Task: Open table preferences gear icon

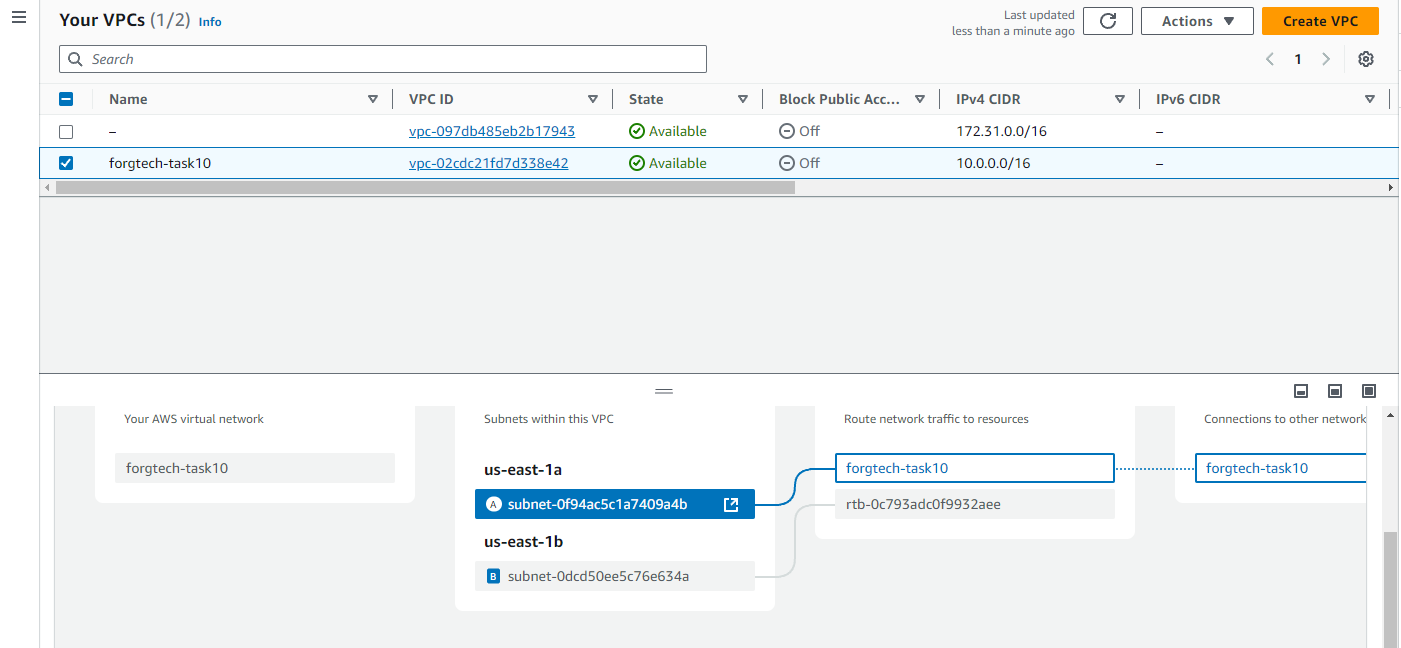Action: 1365,59
